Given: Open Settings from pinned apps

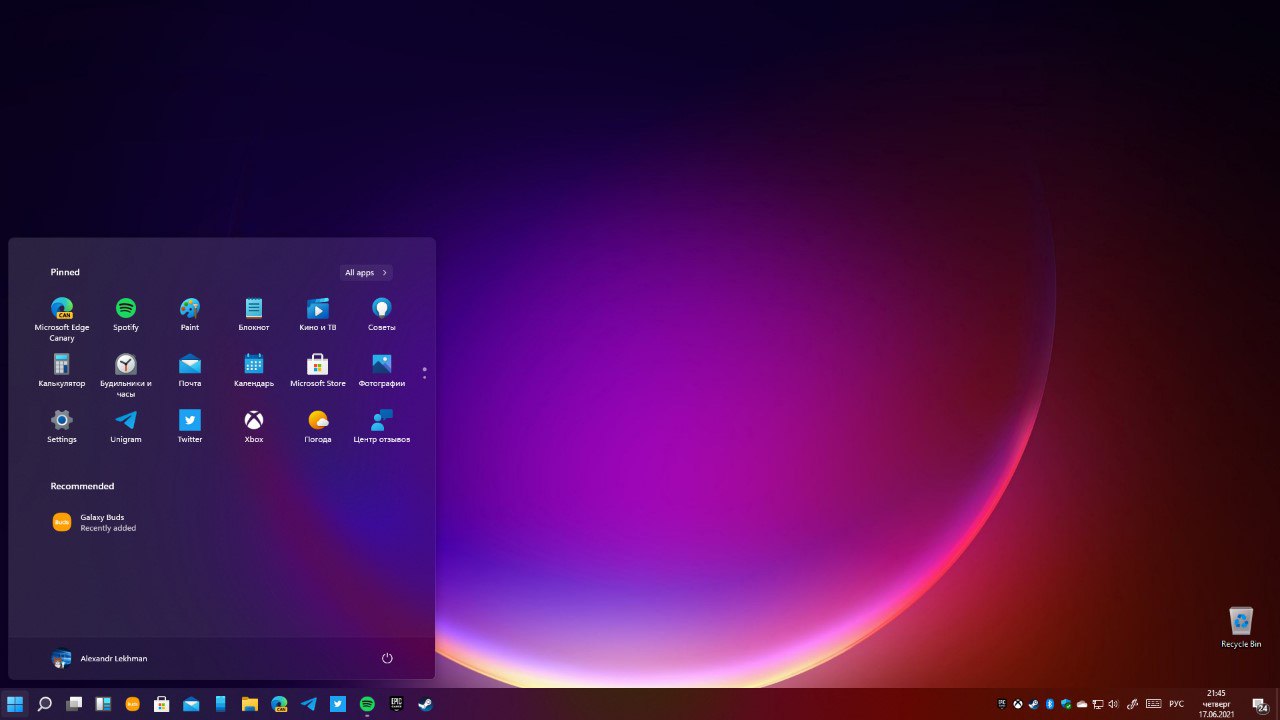Looking at the screenshot, I should [62, 426].
